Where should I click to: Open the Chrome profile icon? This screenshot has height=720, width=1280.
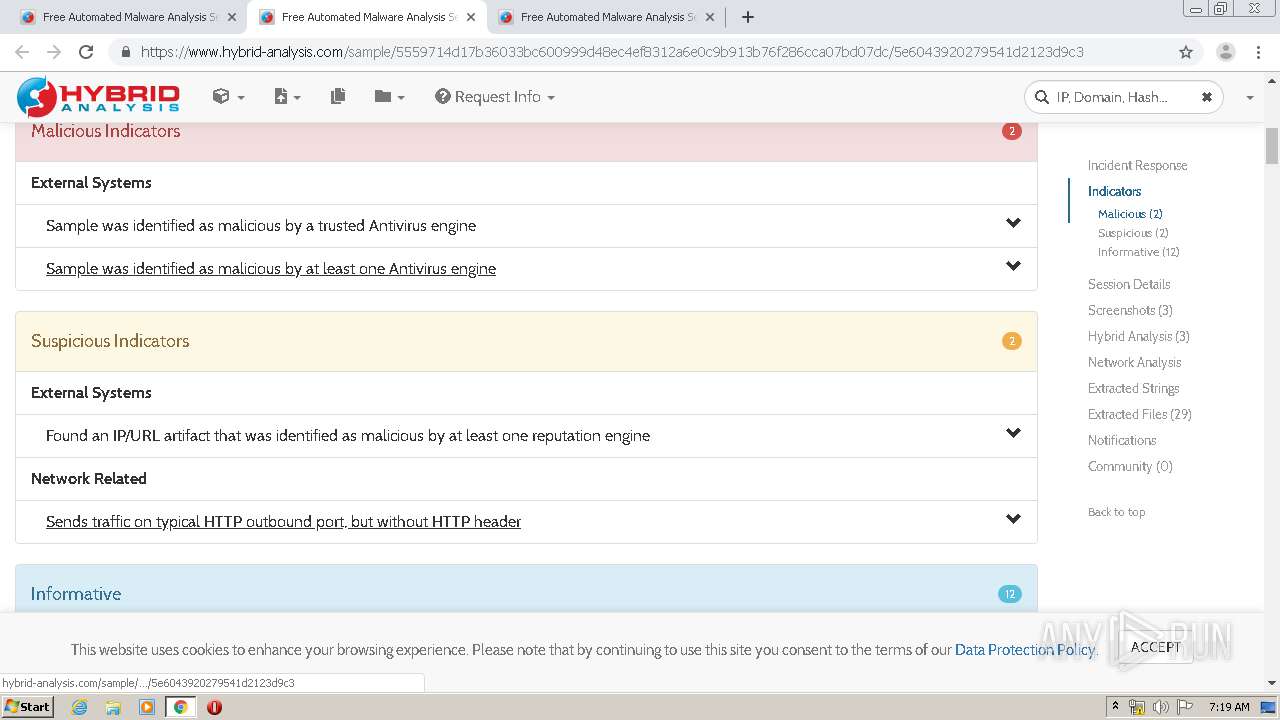[x=1225, y=52]
